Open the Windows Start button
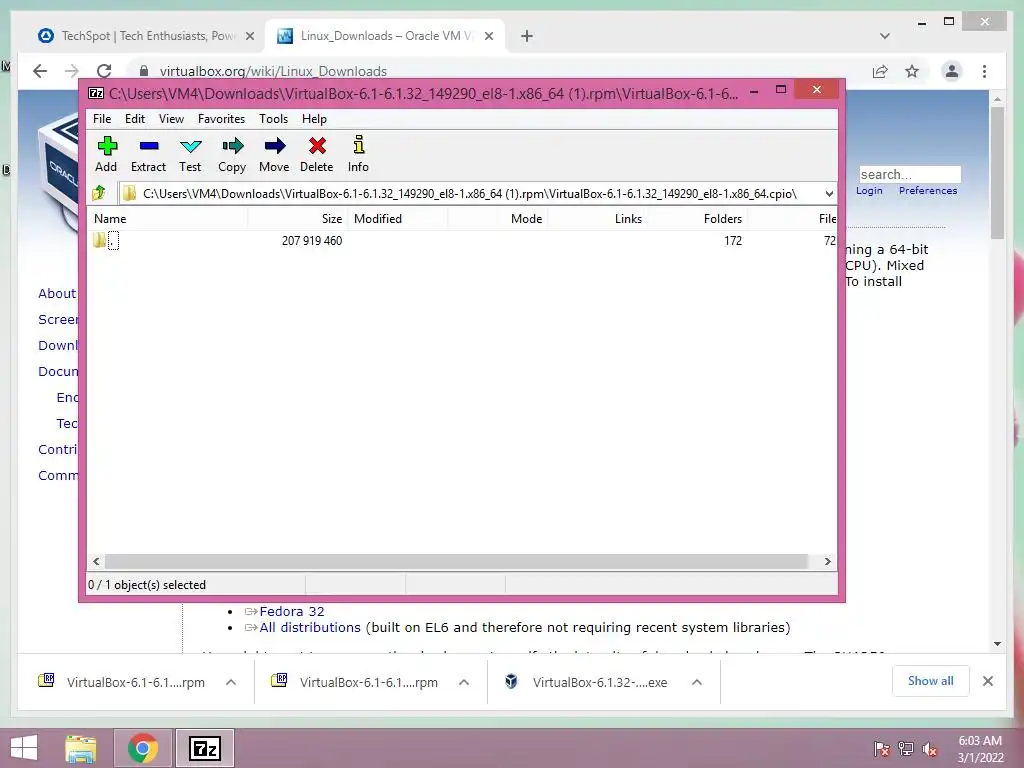This screenshot has width=1024, height=768. click(24, 748)
